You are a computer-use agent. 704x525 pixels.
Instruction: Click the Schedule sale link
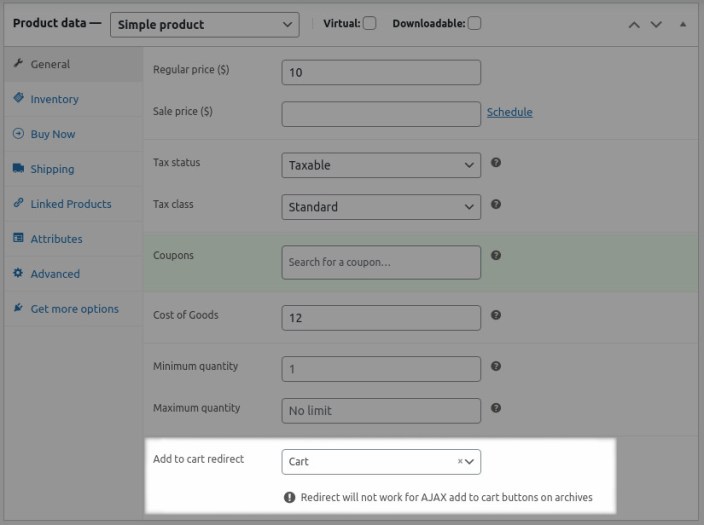click(510, 112)
